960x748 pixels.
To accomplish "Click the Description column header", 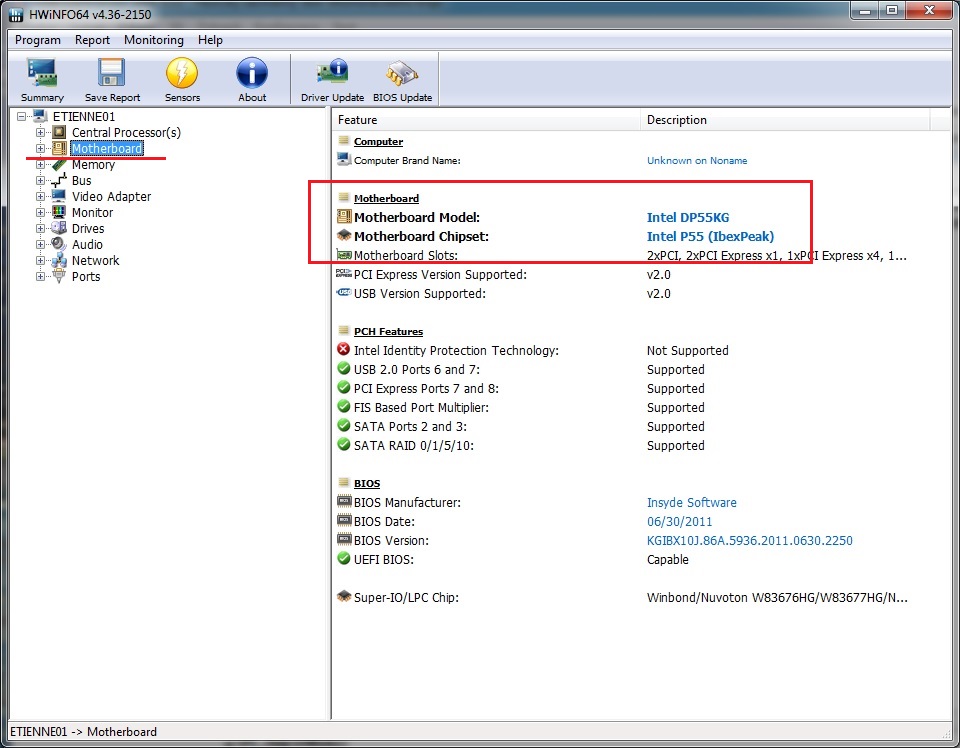I will click(786, 120).
